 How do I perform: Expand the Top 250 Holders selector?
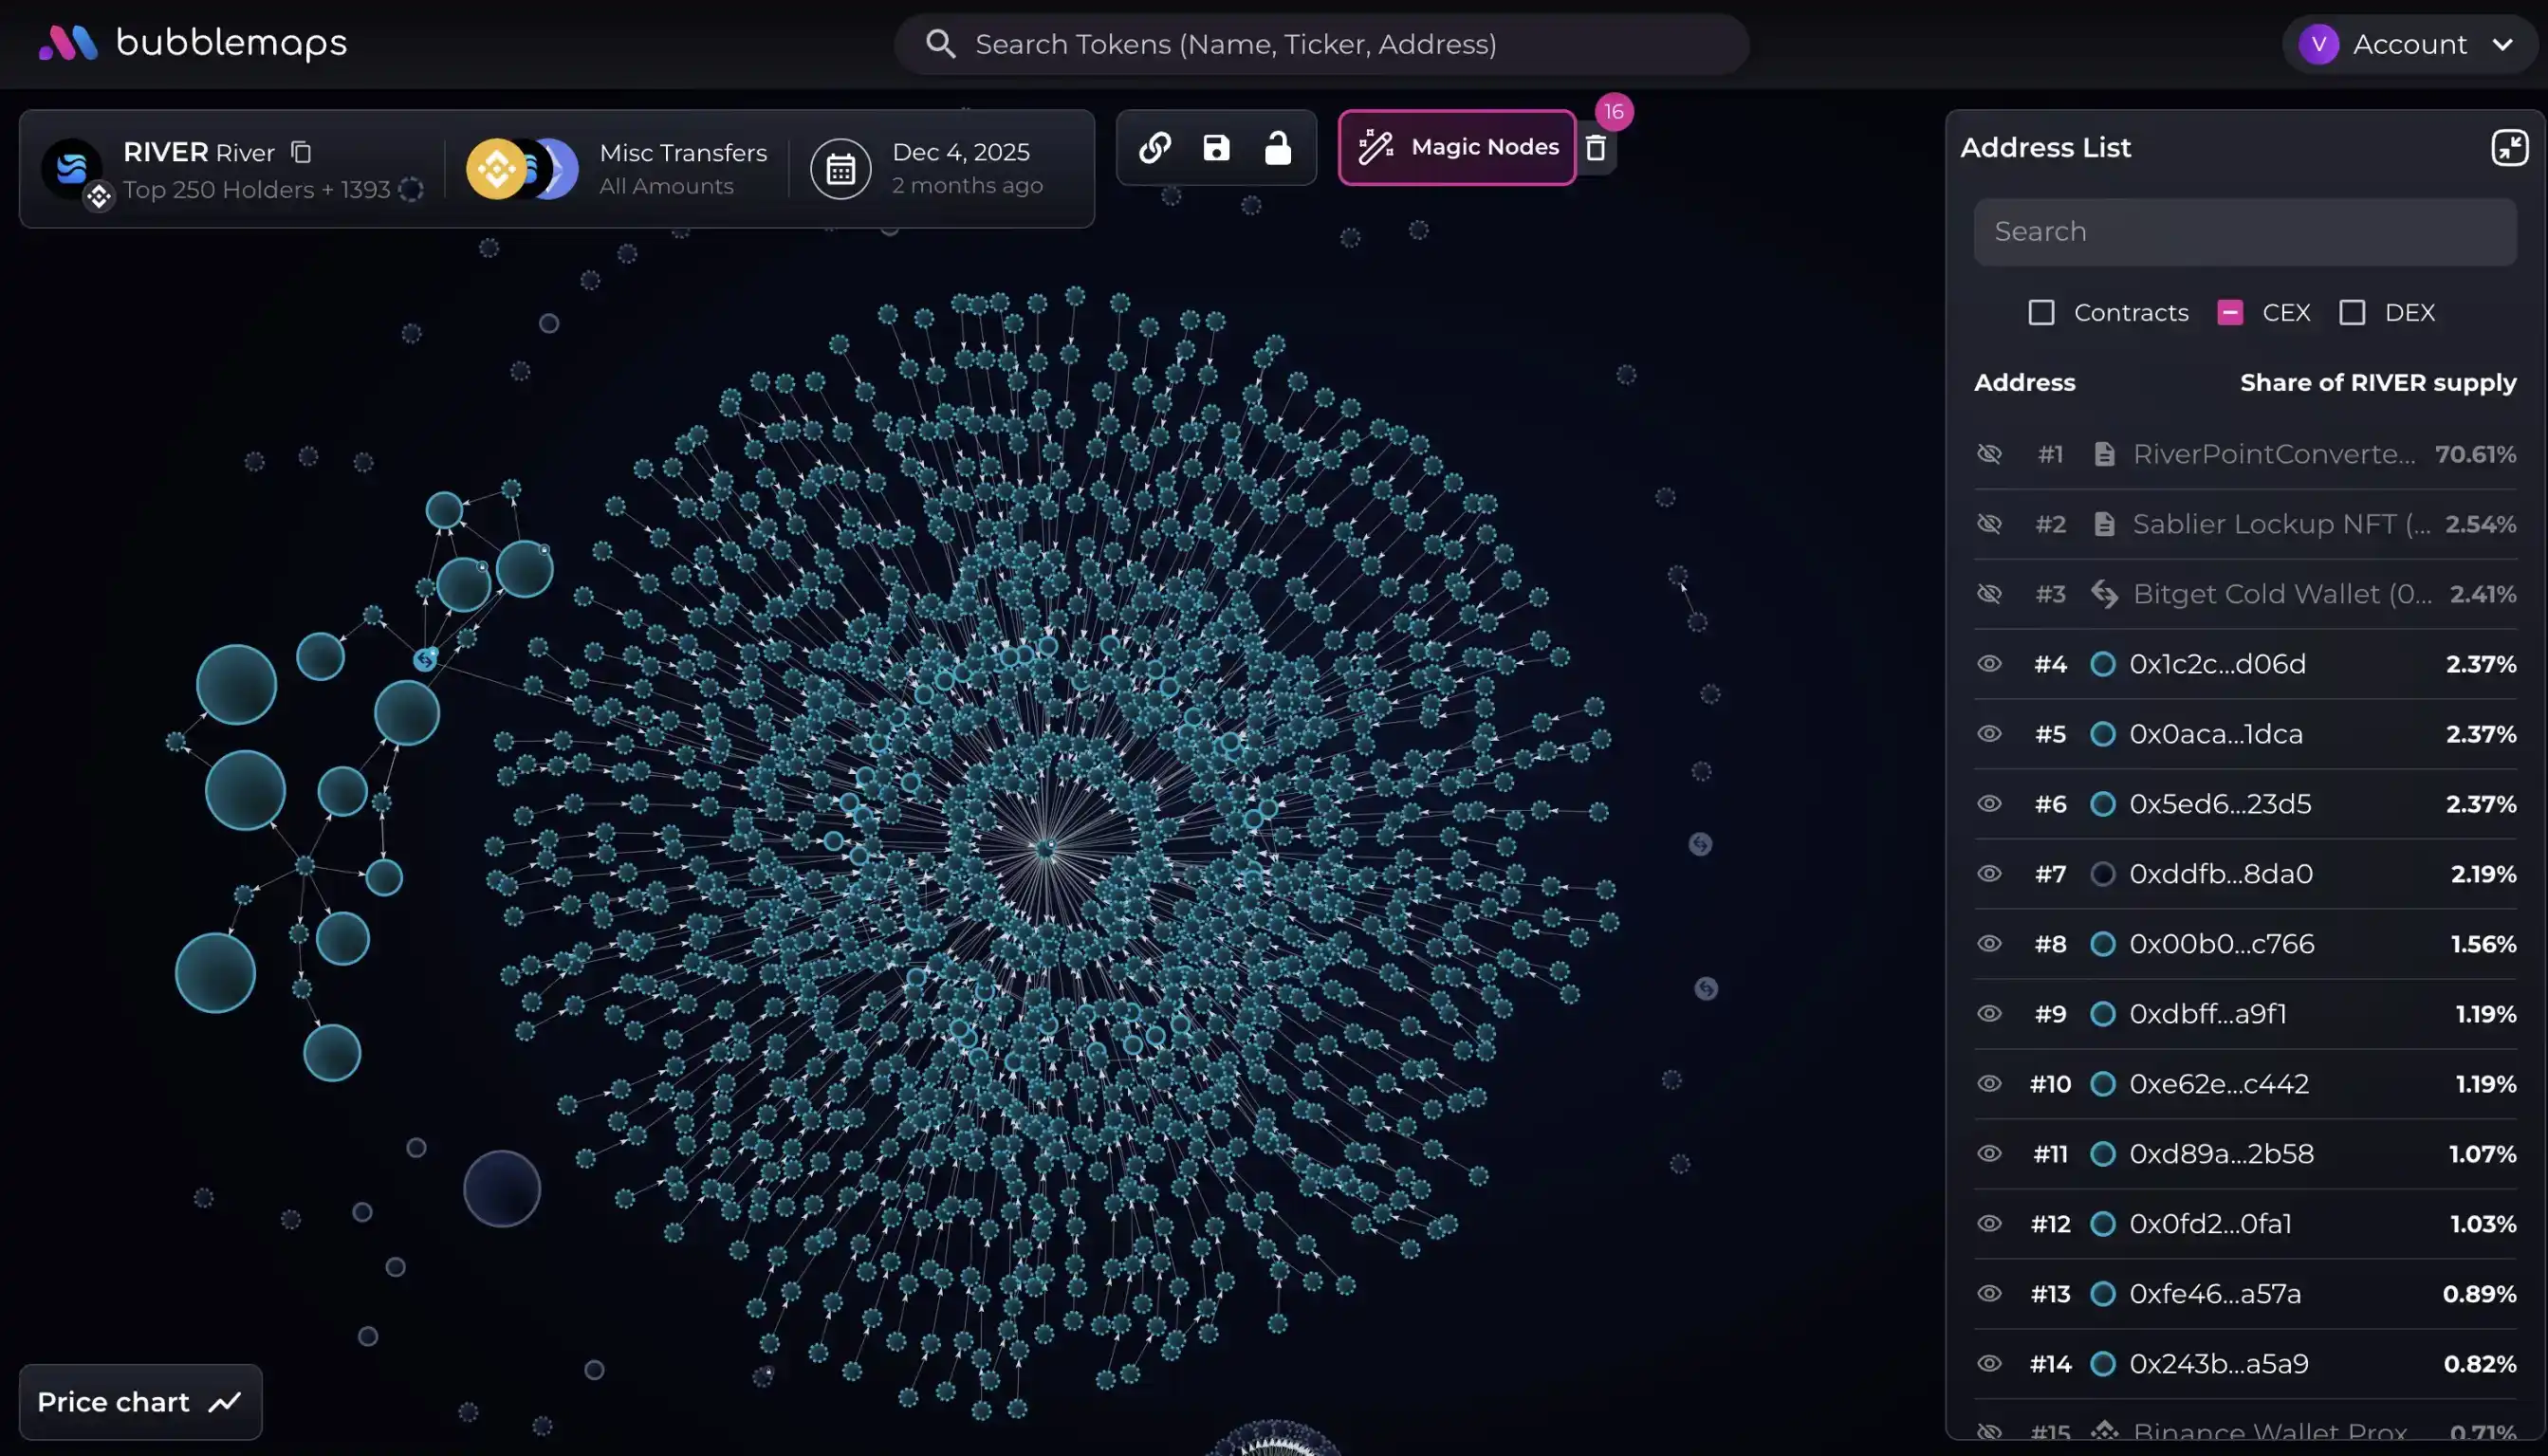[x=257, y=190]
